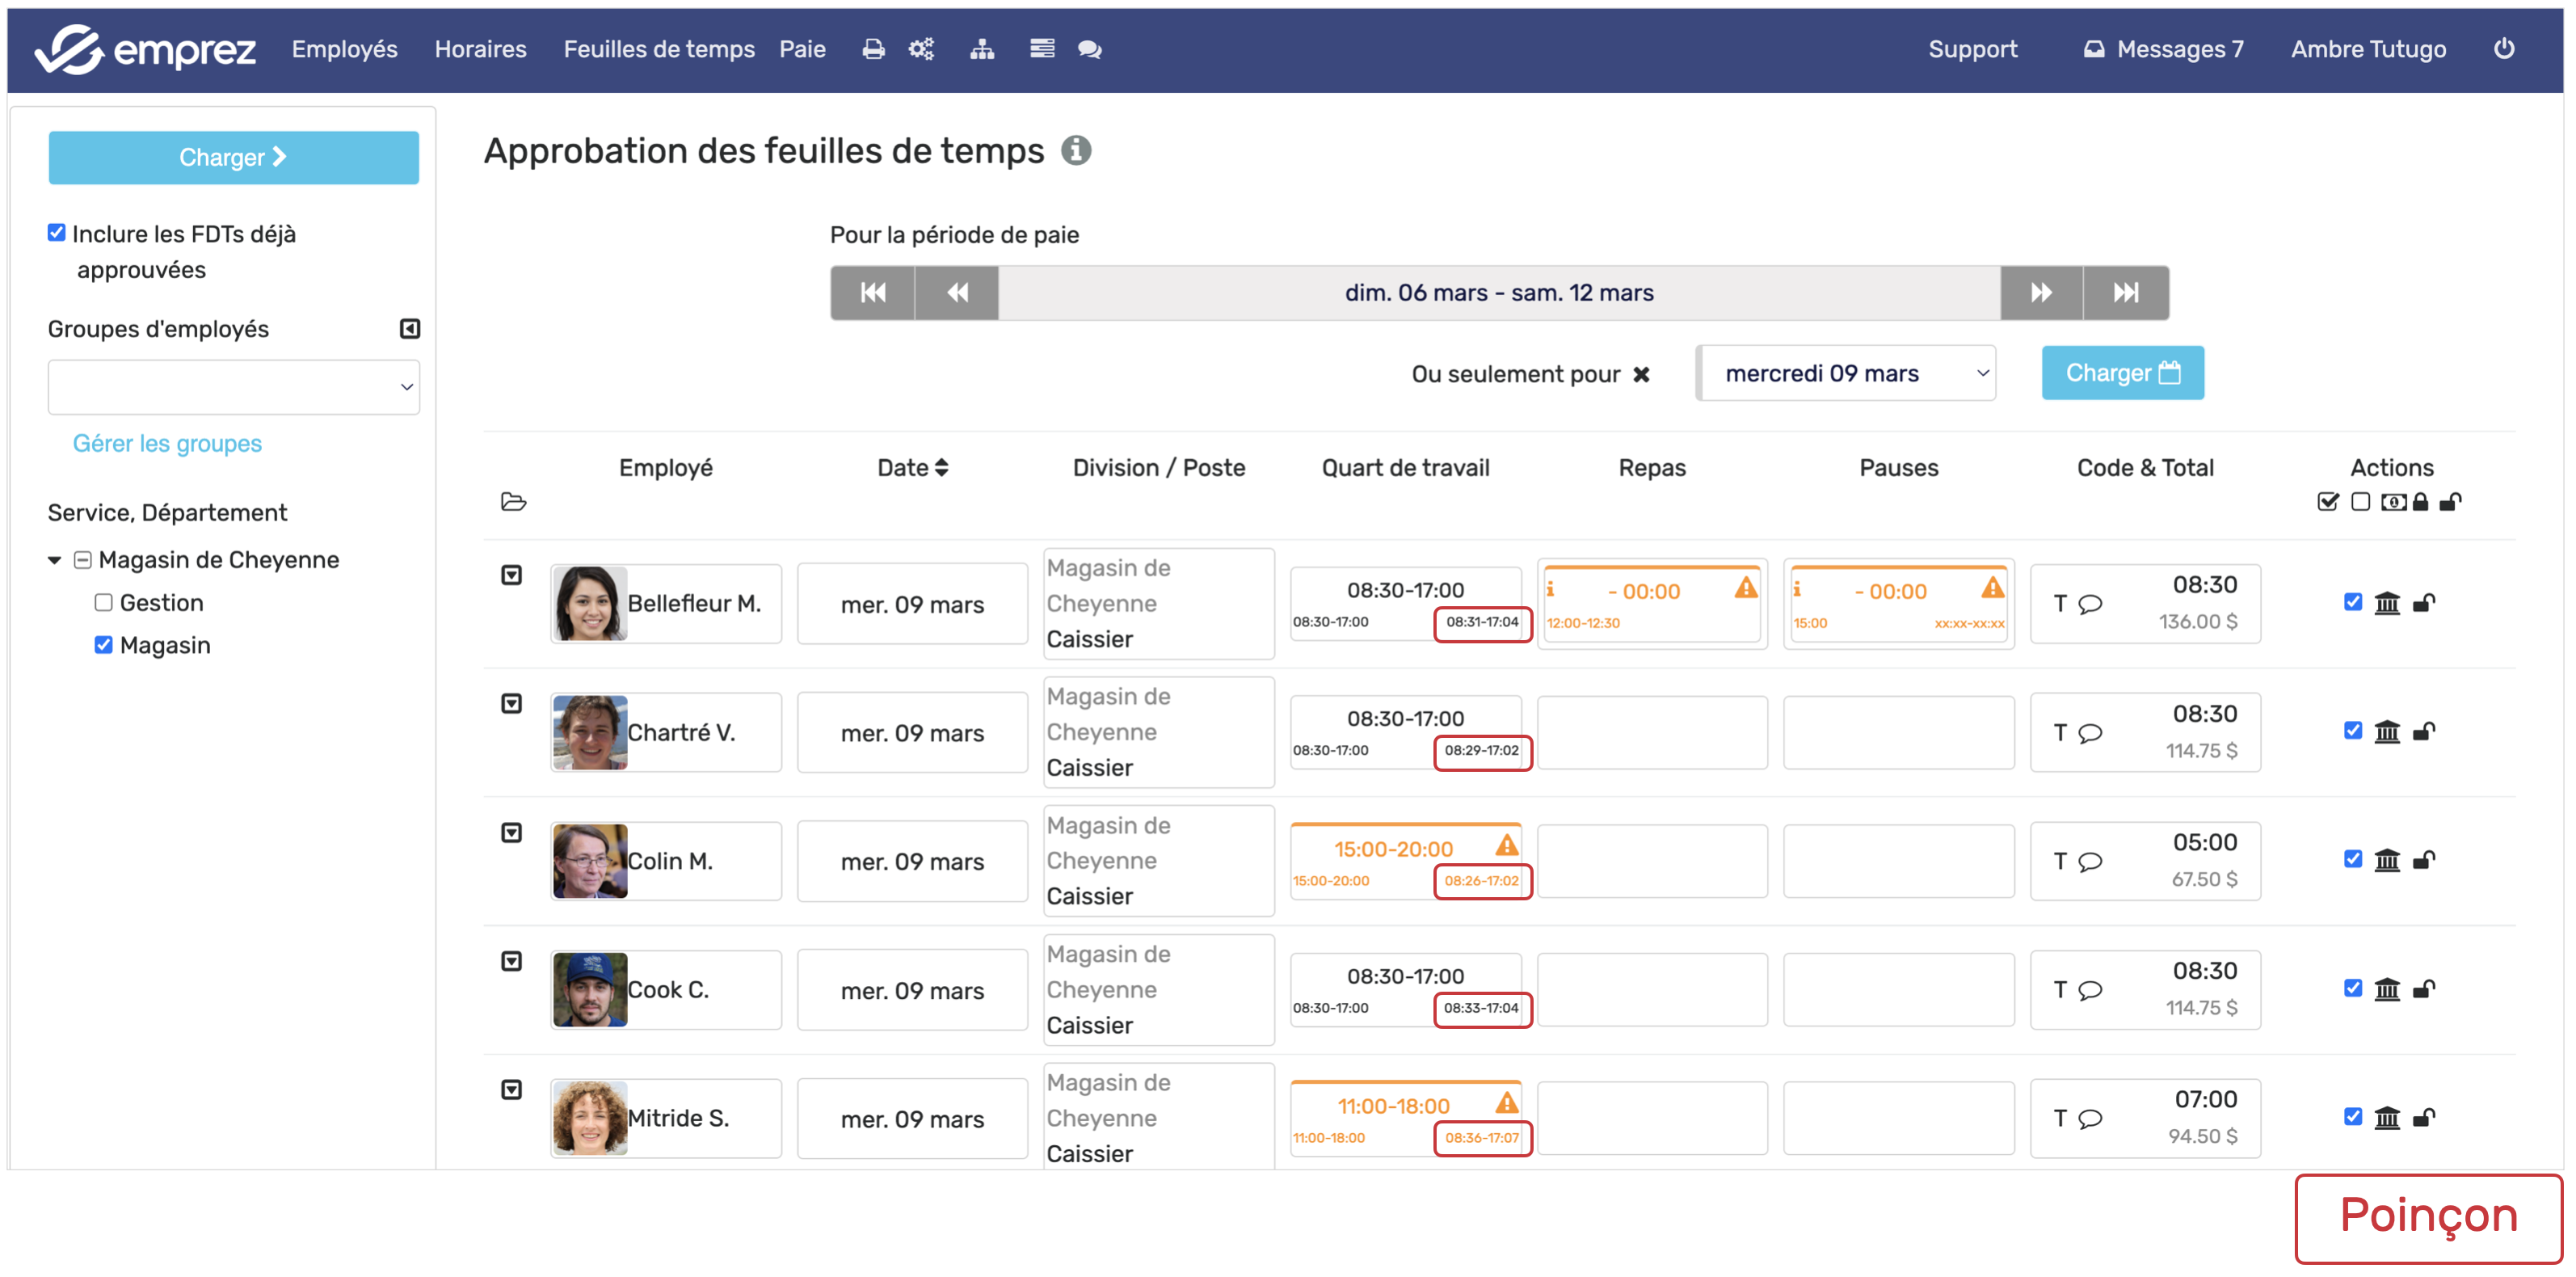Follow the Gérer les groupes link

pyautogui.click(x=167, y=444)
